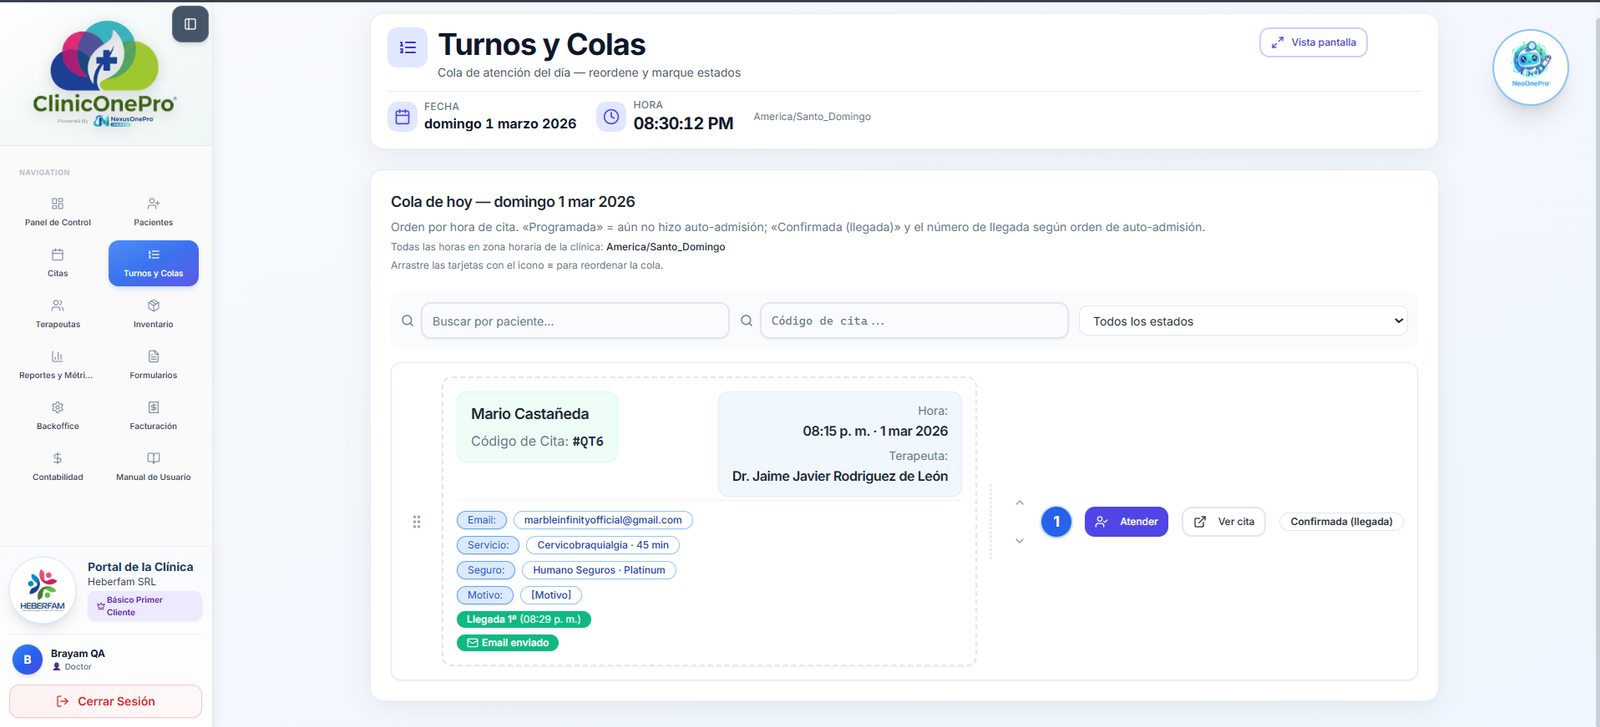This screenshot has width=1600, height=727.
Task: Click the search icon by Código de cita
Action: 746,321
